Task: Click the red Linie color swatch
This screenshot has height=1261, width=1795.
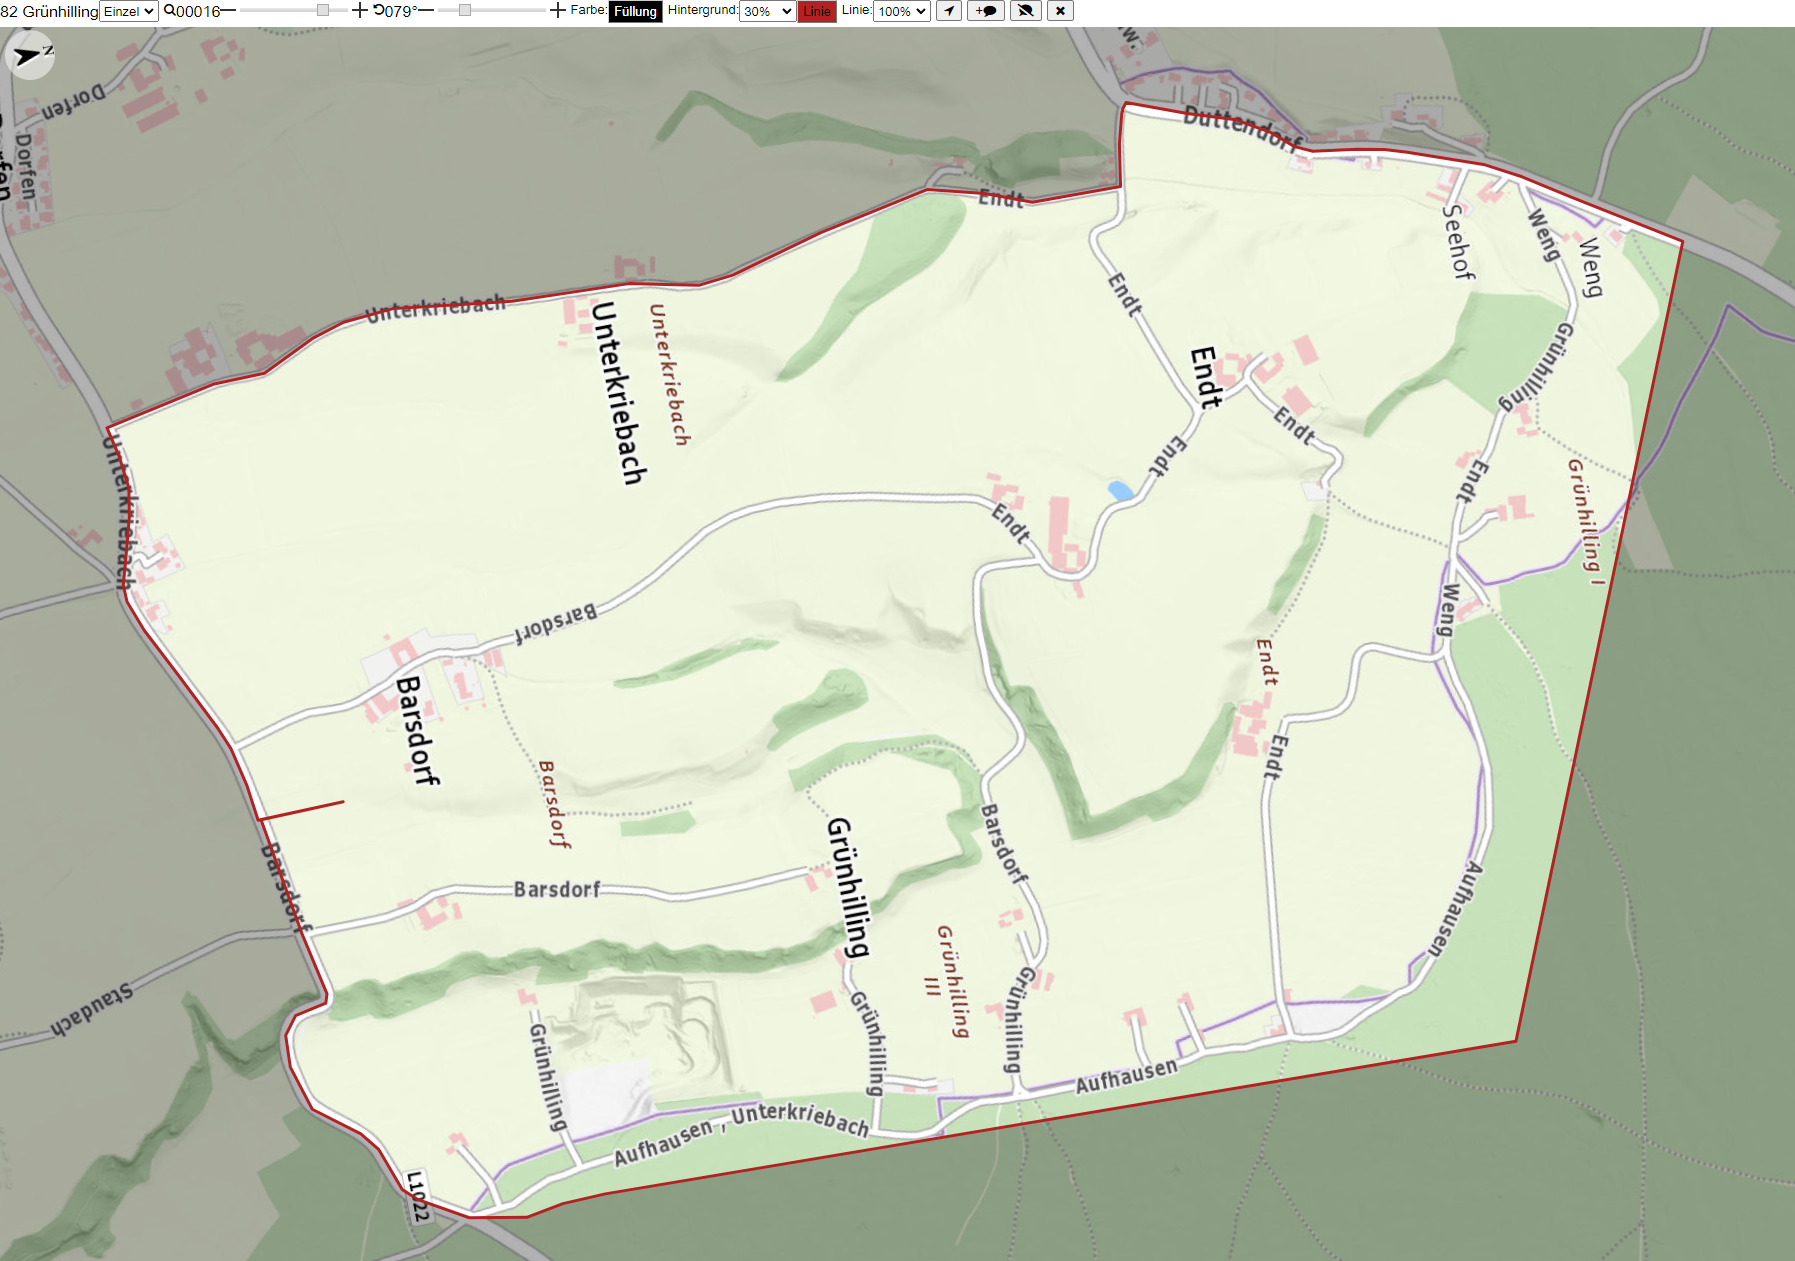Action: [817, 11]
